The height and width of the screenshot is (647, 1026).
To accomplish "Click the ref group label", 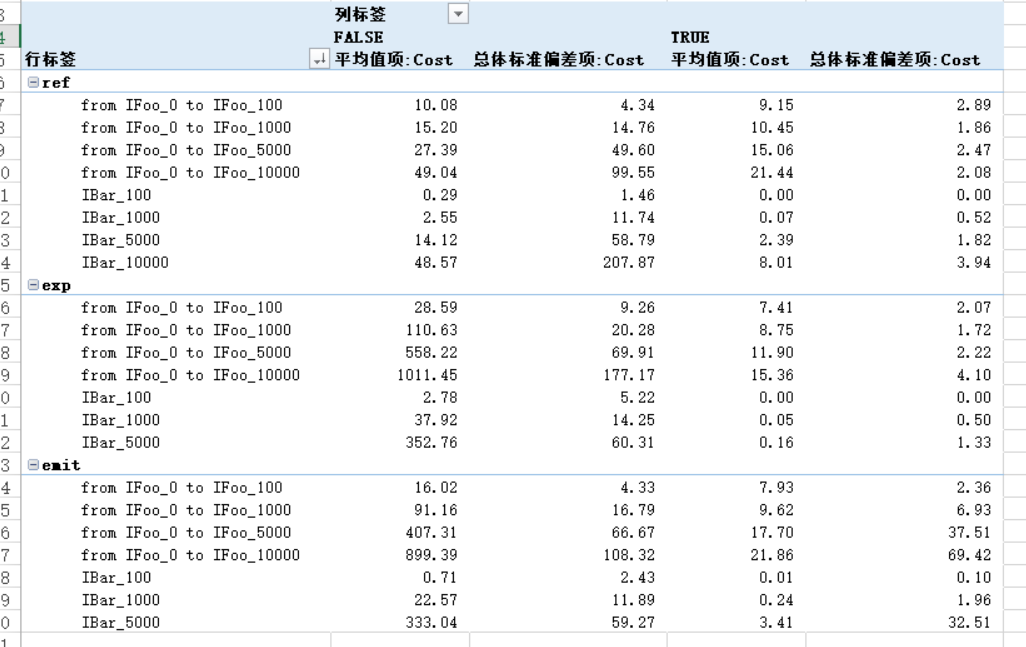I will (56, 83).
